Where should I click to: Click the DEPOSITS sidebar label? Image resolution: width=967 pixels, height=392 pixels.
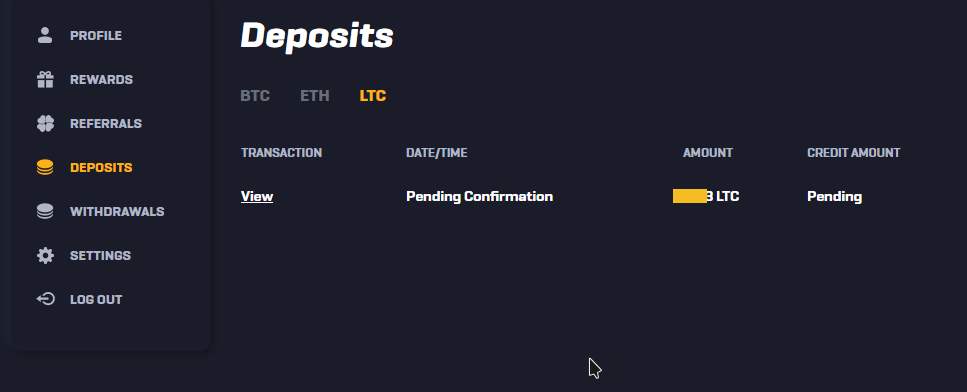(x=101, y=168)
